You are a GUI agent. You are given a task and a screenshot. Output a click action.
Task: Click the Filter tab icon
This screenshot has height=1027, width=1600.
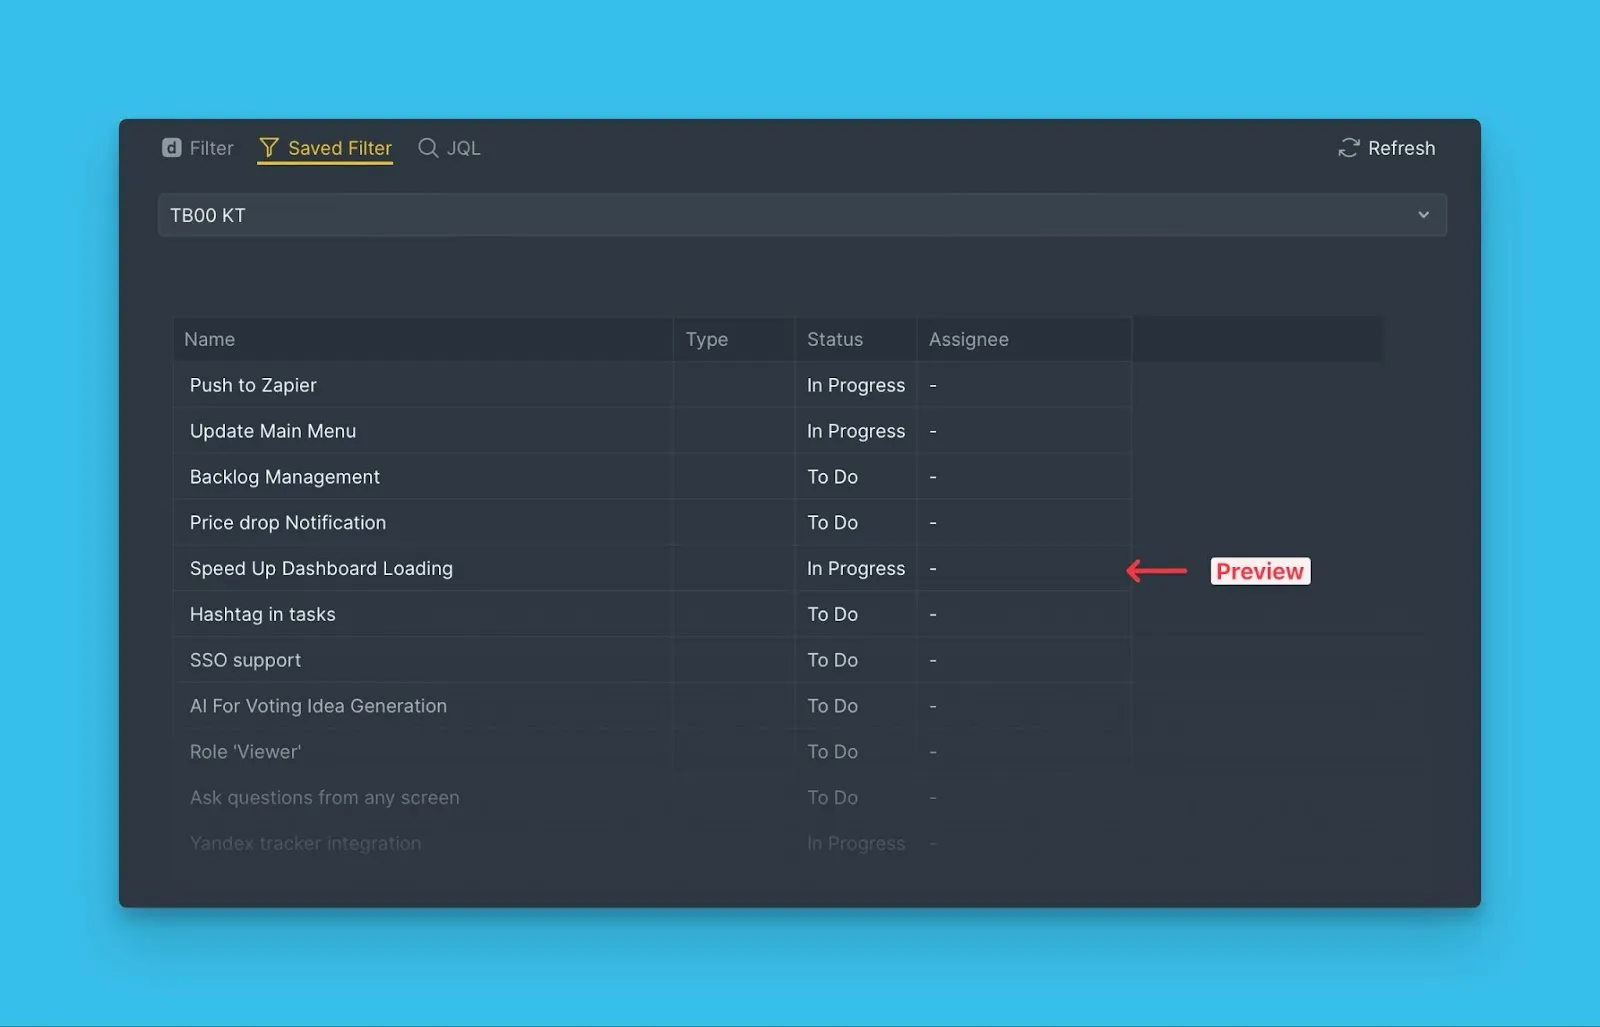click(x=172, y=148)
